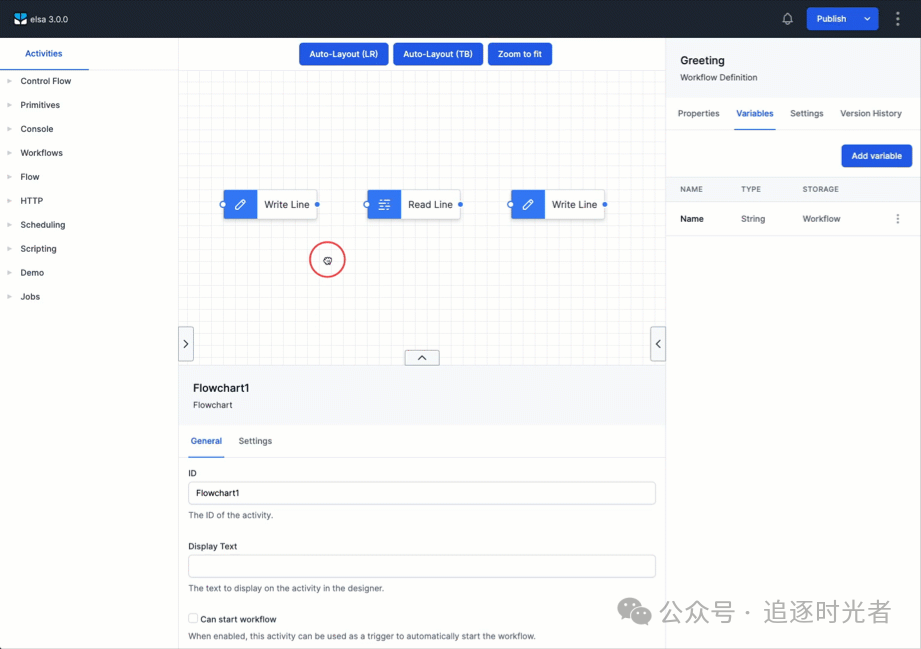Open the notifications bell
921x649 pixels.
(x=787, y=19)
